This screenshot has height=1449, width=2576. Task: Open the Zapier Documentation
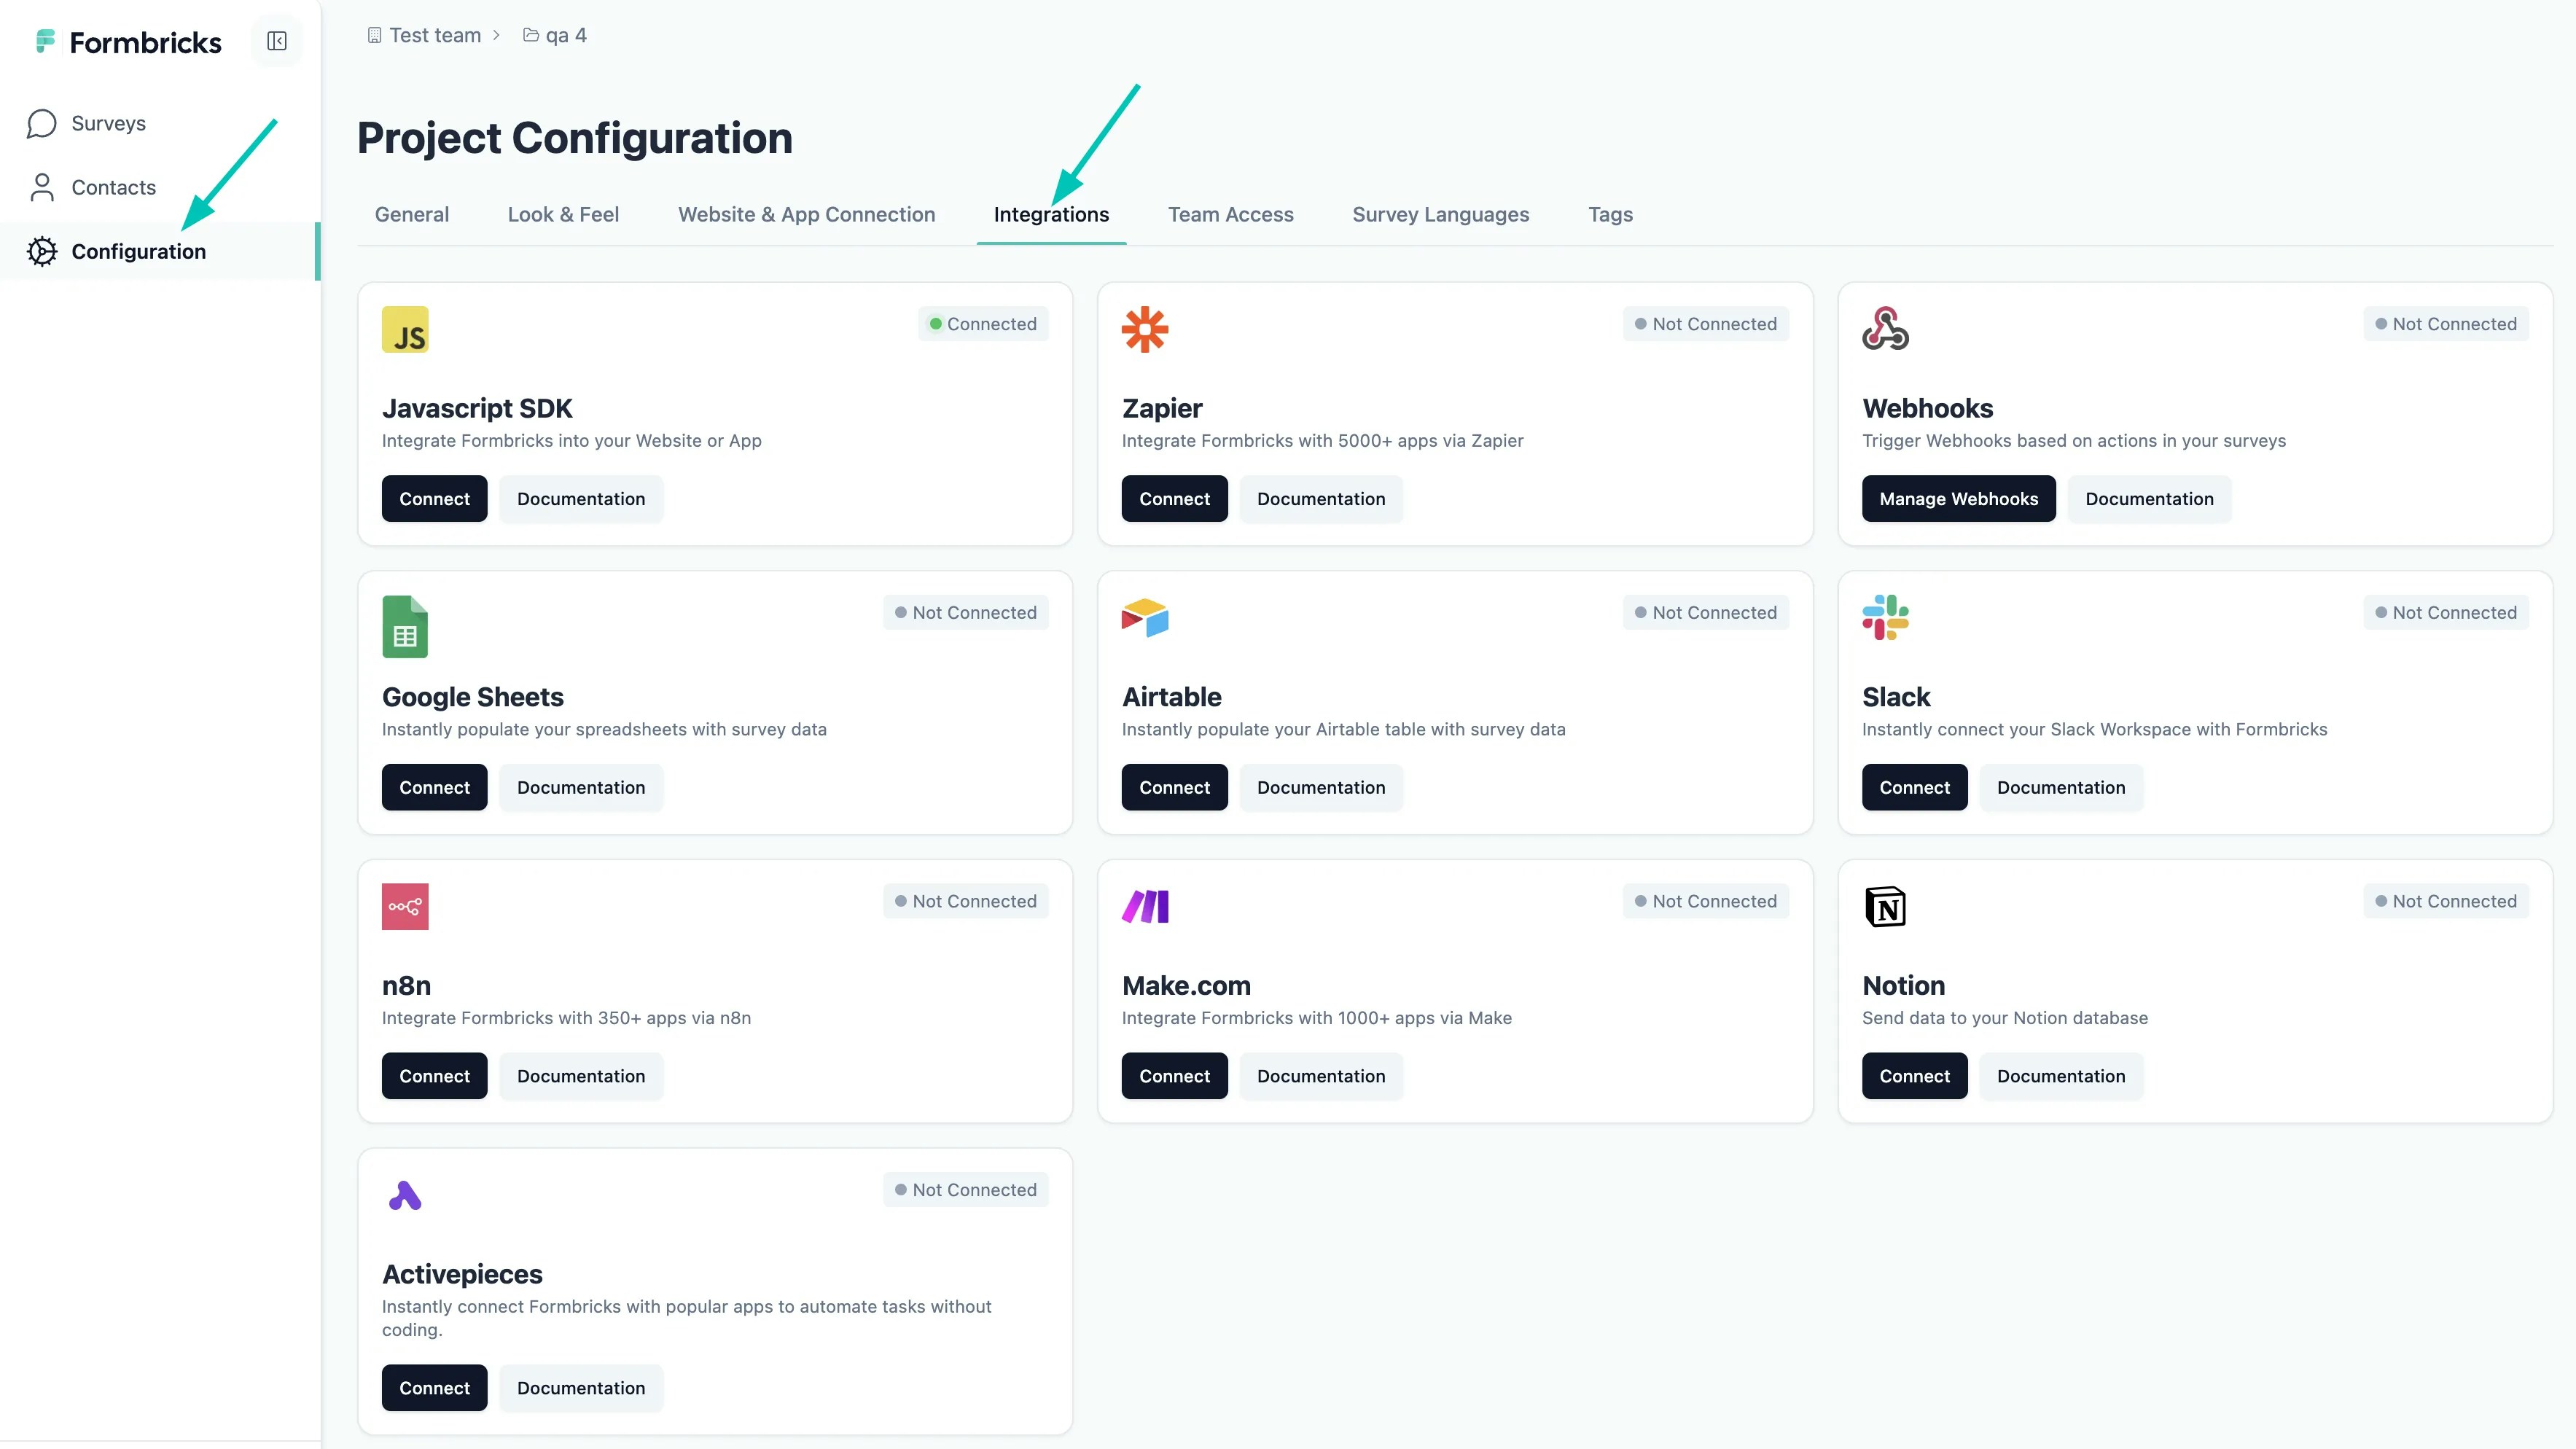[x=1321, y=498]
